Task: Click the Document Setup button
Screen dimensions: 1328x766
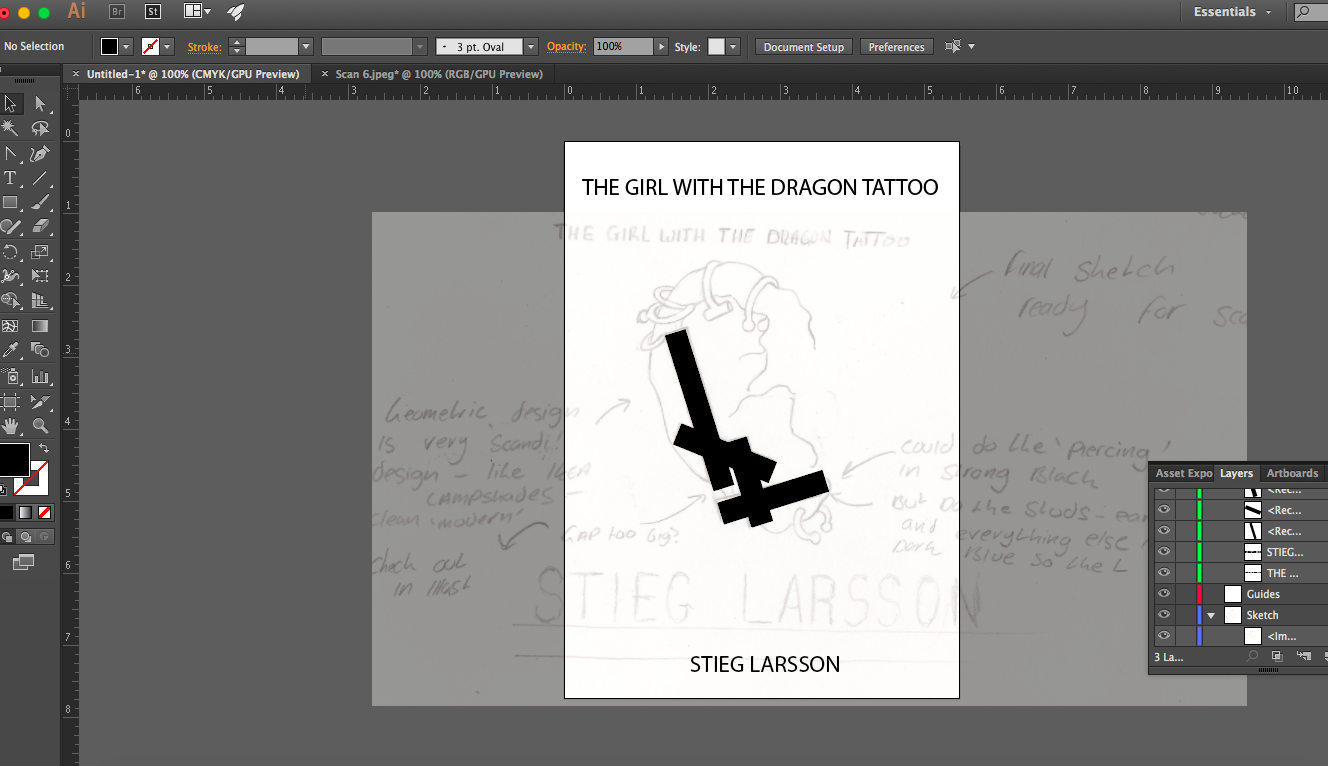Action: click(x=804, y=47)
